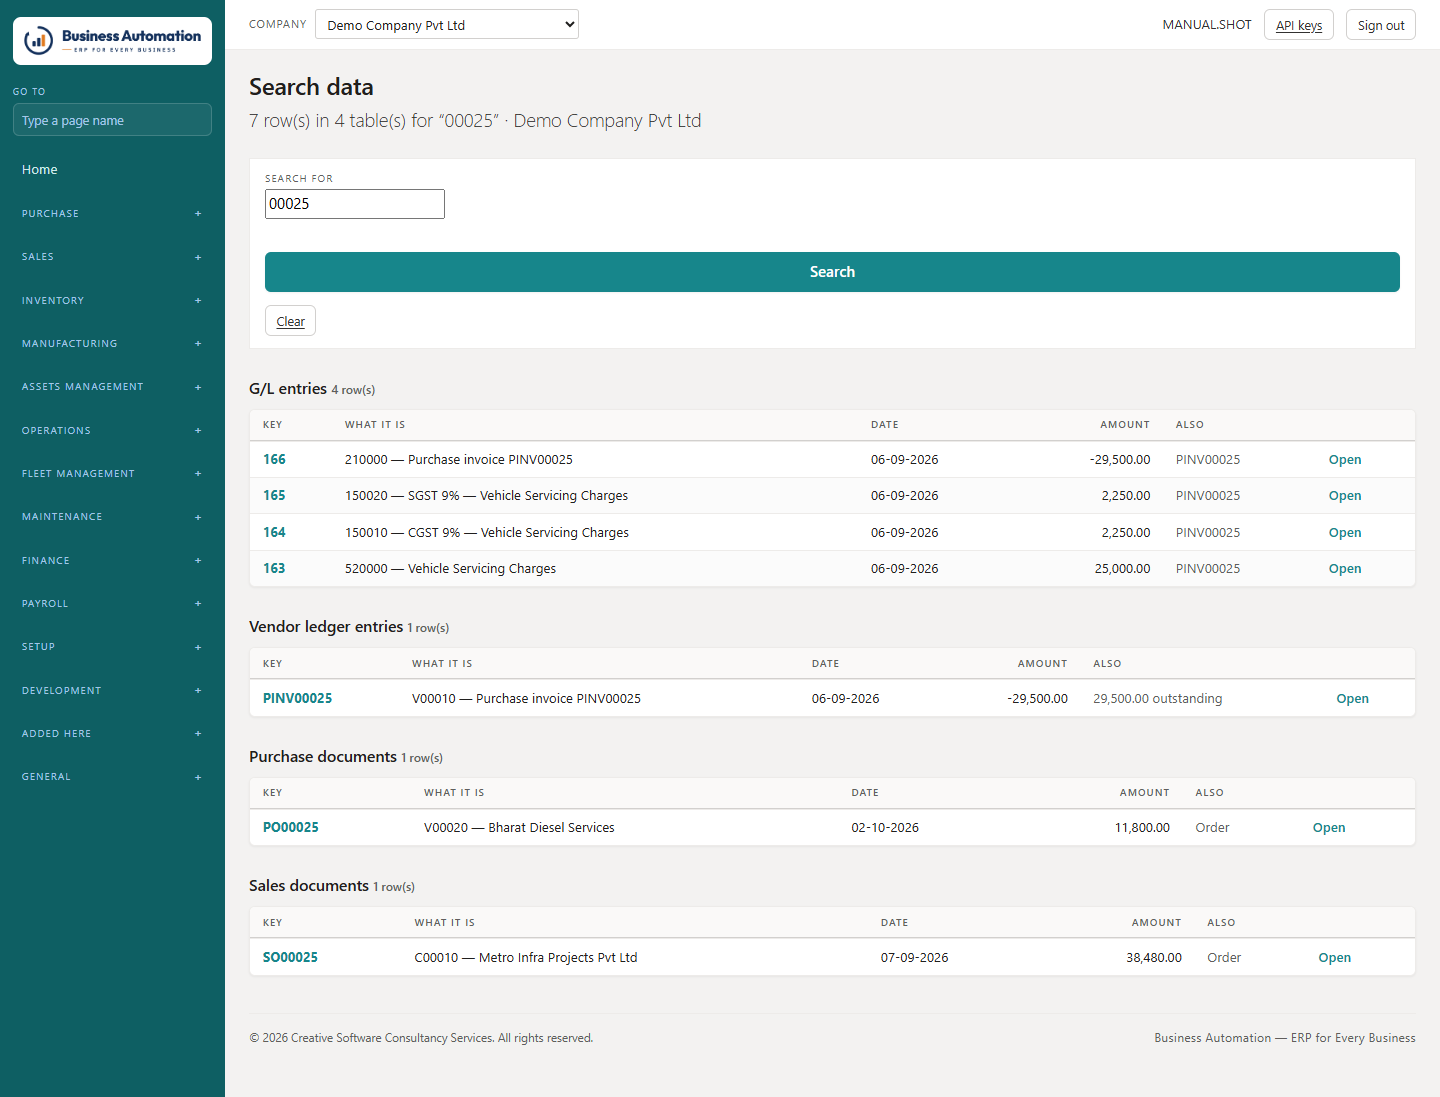Click Open on the CGST 9% row
1440x1097 pixels.
[1345, 533]
